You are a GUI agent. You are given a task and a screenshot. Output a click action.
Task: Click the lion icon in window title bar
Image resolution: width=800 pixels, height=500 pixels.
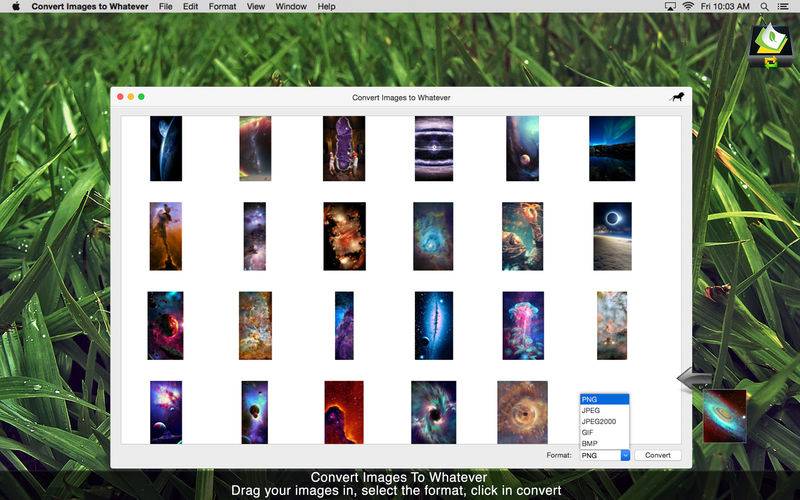point(677,97)
